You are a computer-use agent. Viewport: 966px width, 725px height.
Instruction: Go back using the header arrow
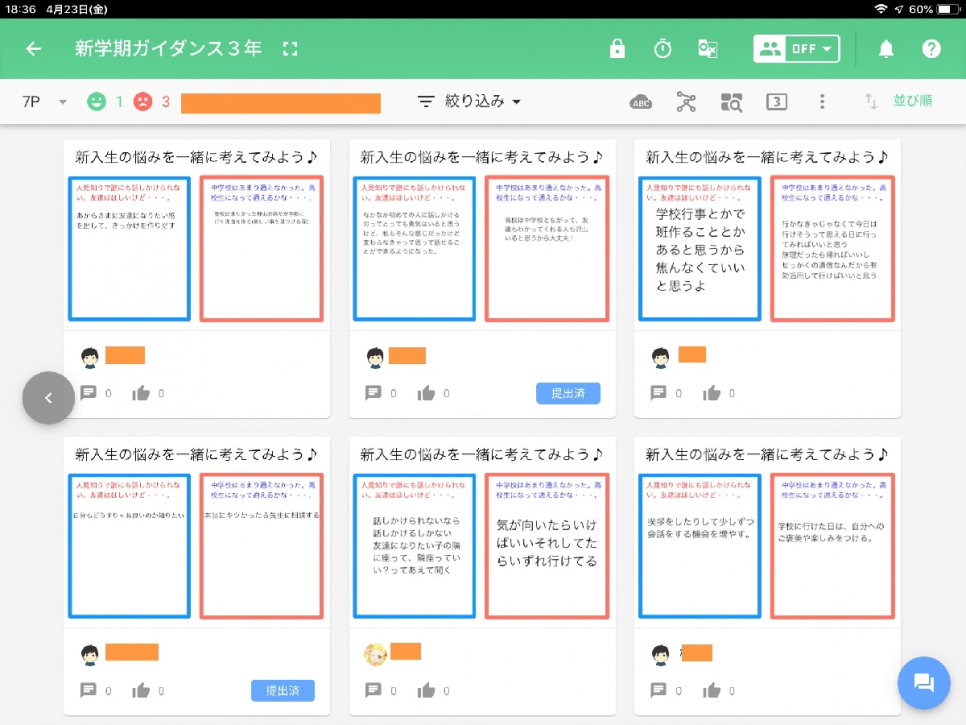pyautogui.click(x=34, y=49)
